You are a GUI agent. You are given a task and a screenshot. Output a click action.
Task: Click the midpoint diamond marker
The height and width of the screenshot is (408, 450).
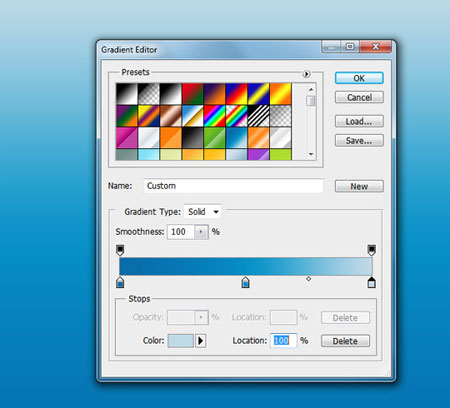point(309,279)
